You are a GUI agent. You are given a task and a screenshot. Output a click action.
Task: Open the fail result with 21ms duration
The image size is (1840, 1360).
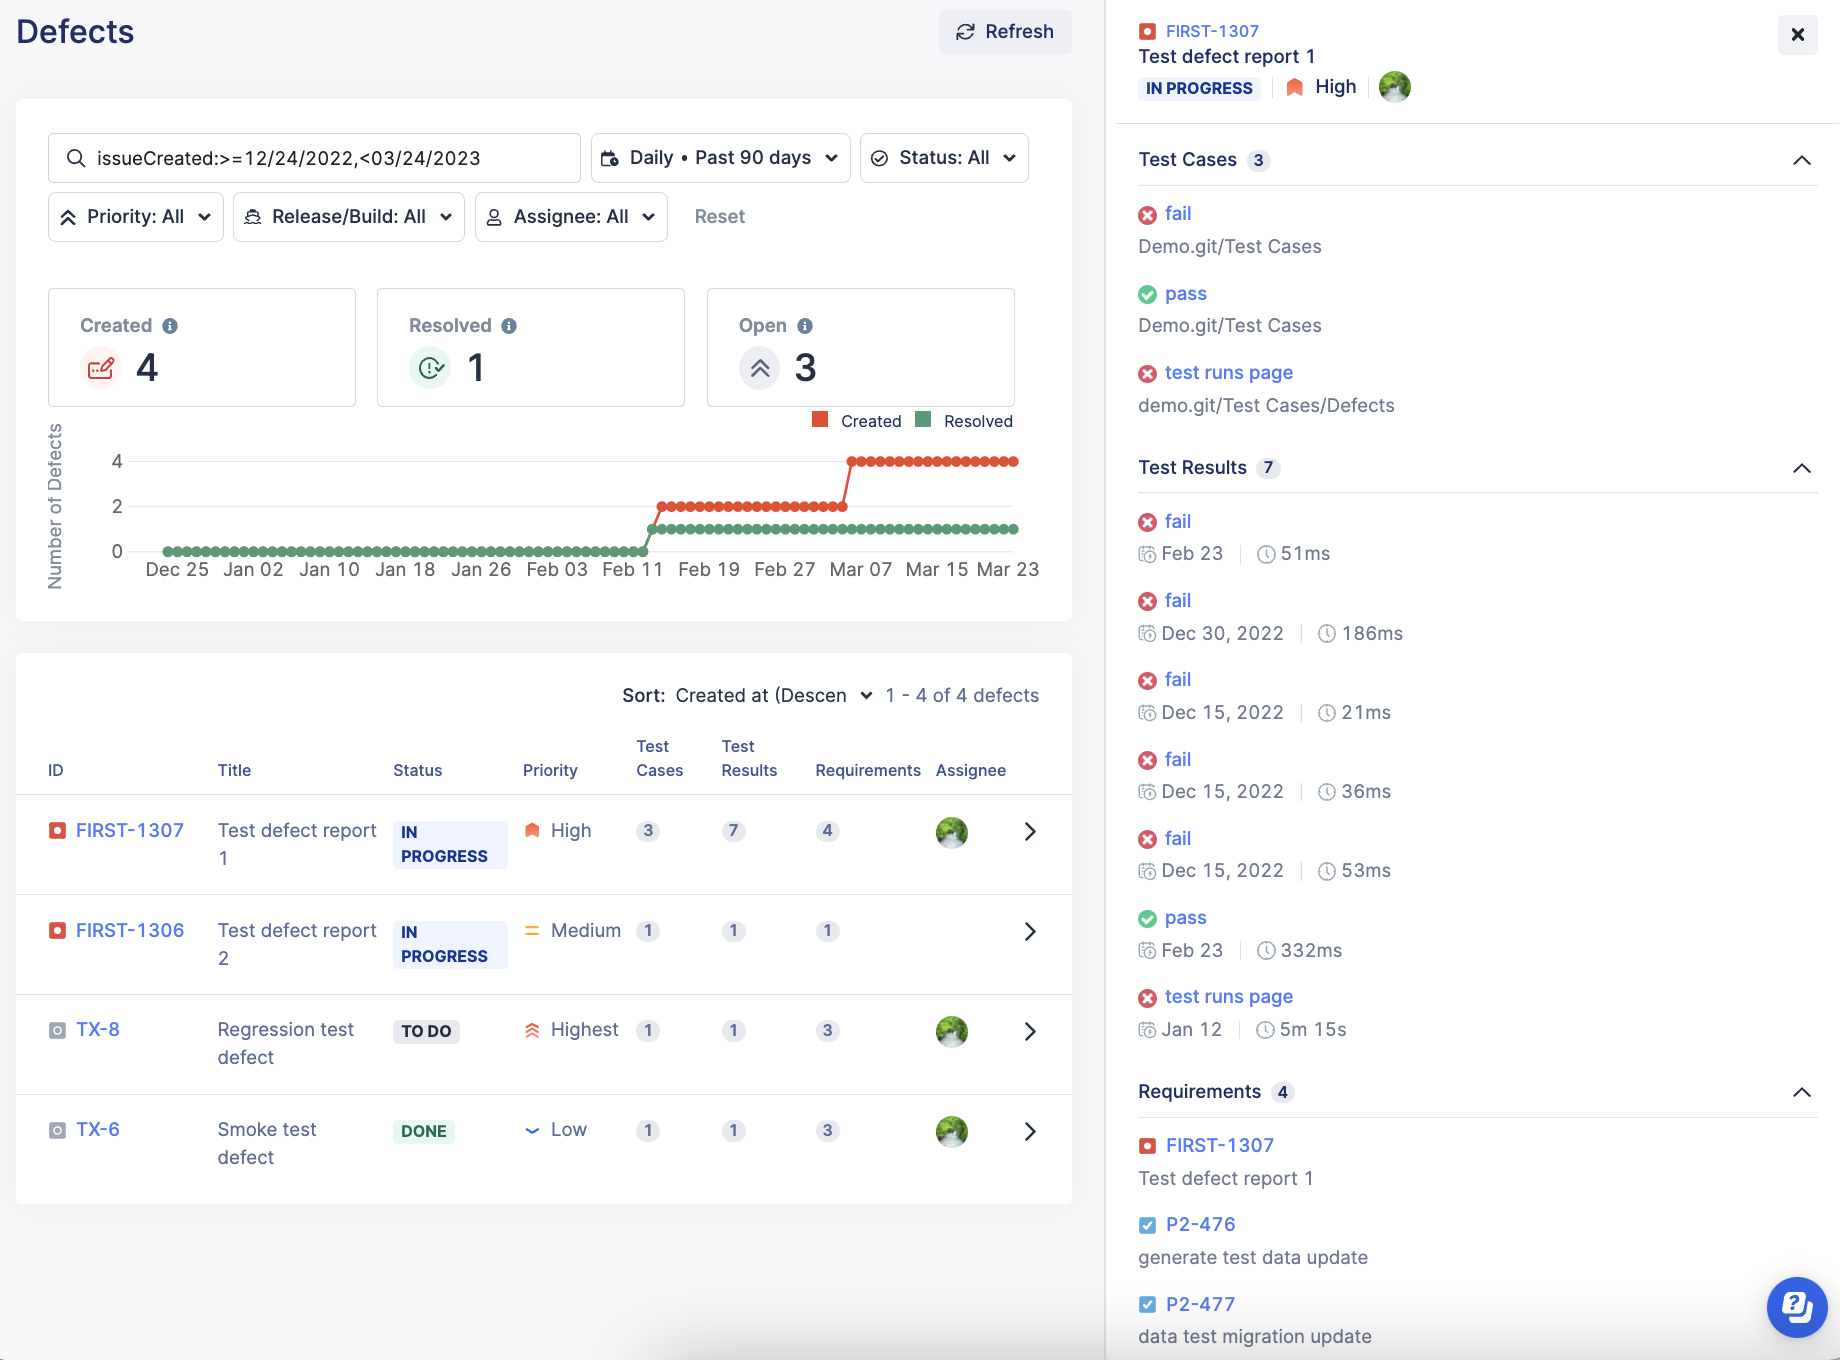click(x=1178, y=680)
